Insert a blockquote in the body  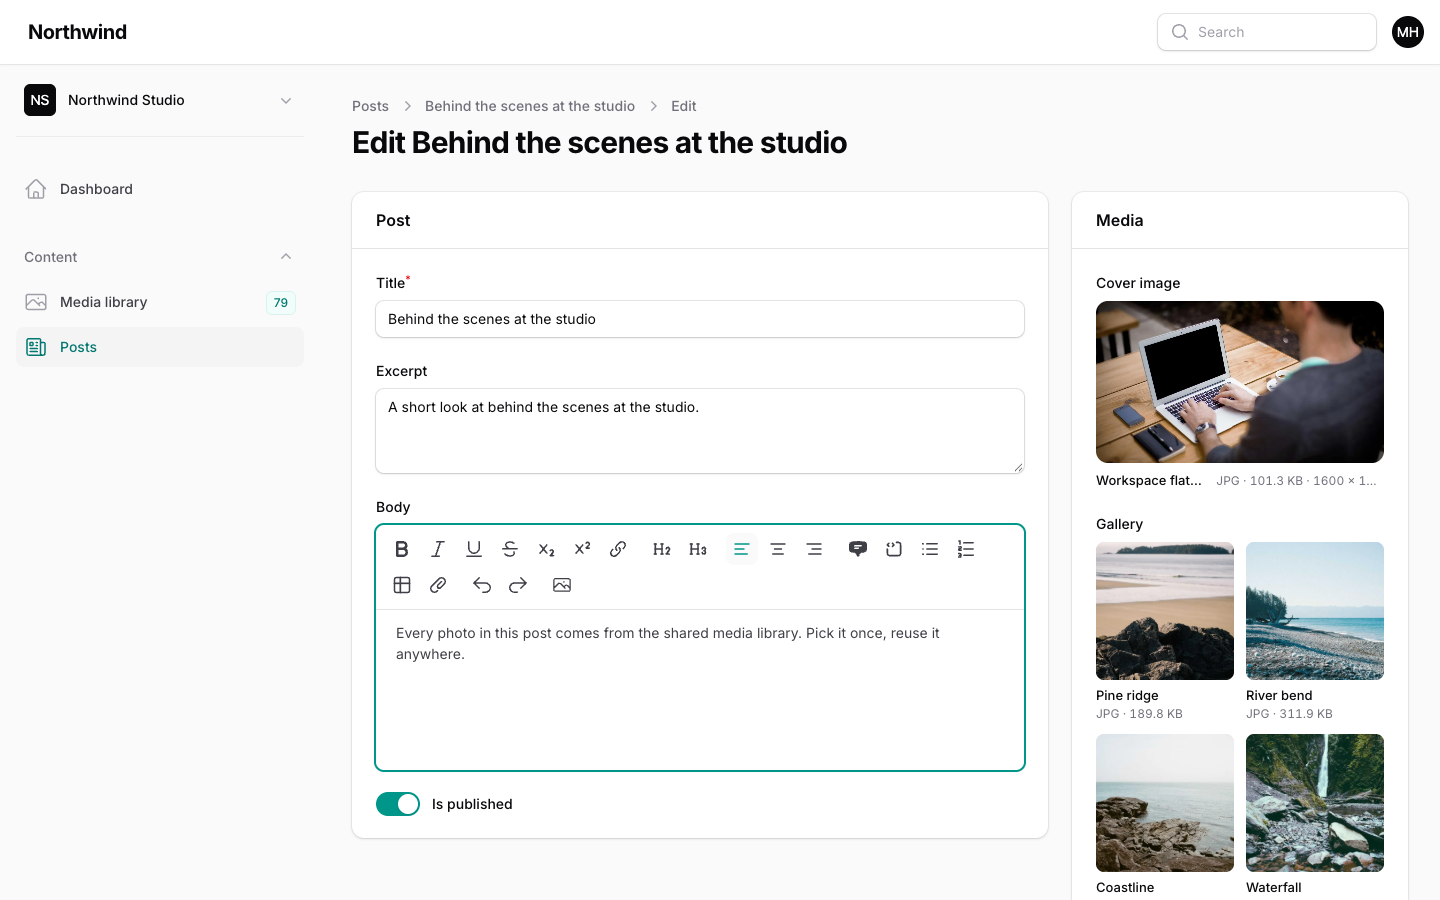coord(858,549)
